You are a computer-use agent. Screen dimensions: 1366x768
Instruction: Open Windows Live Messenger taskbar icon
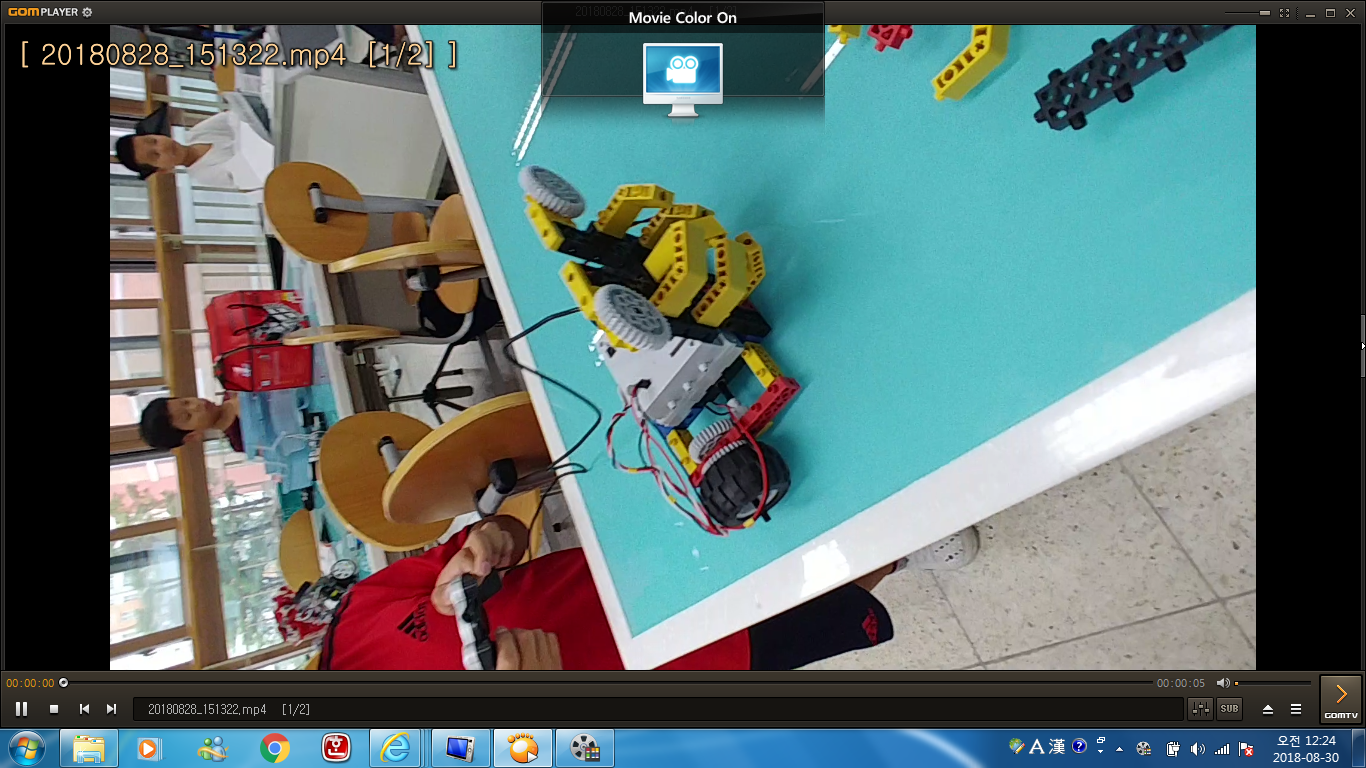click(x=212, y=748)
